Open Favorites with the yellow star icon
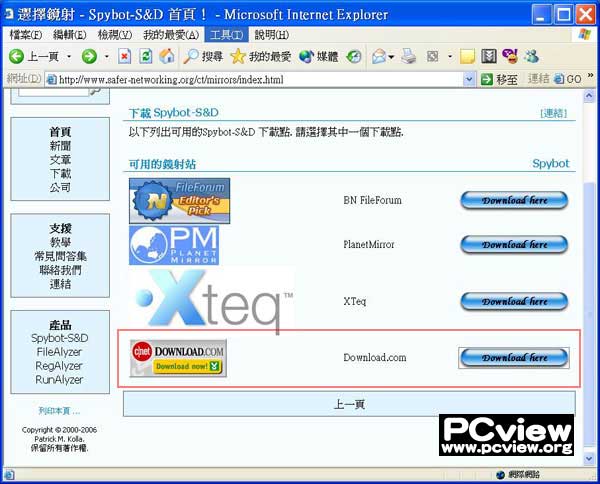This screenshot has width=600, height=484. (261, 57)
